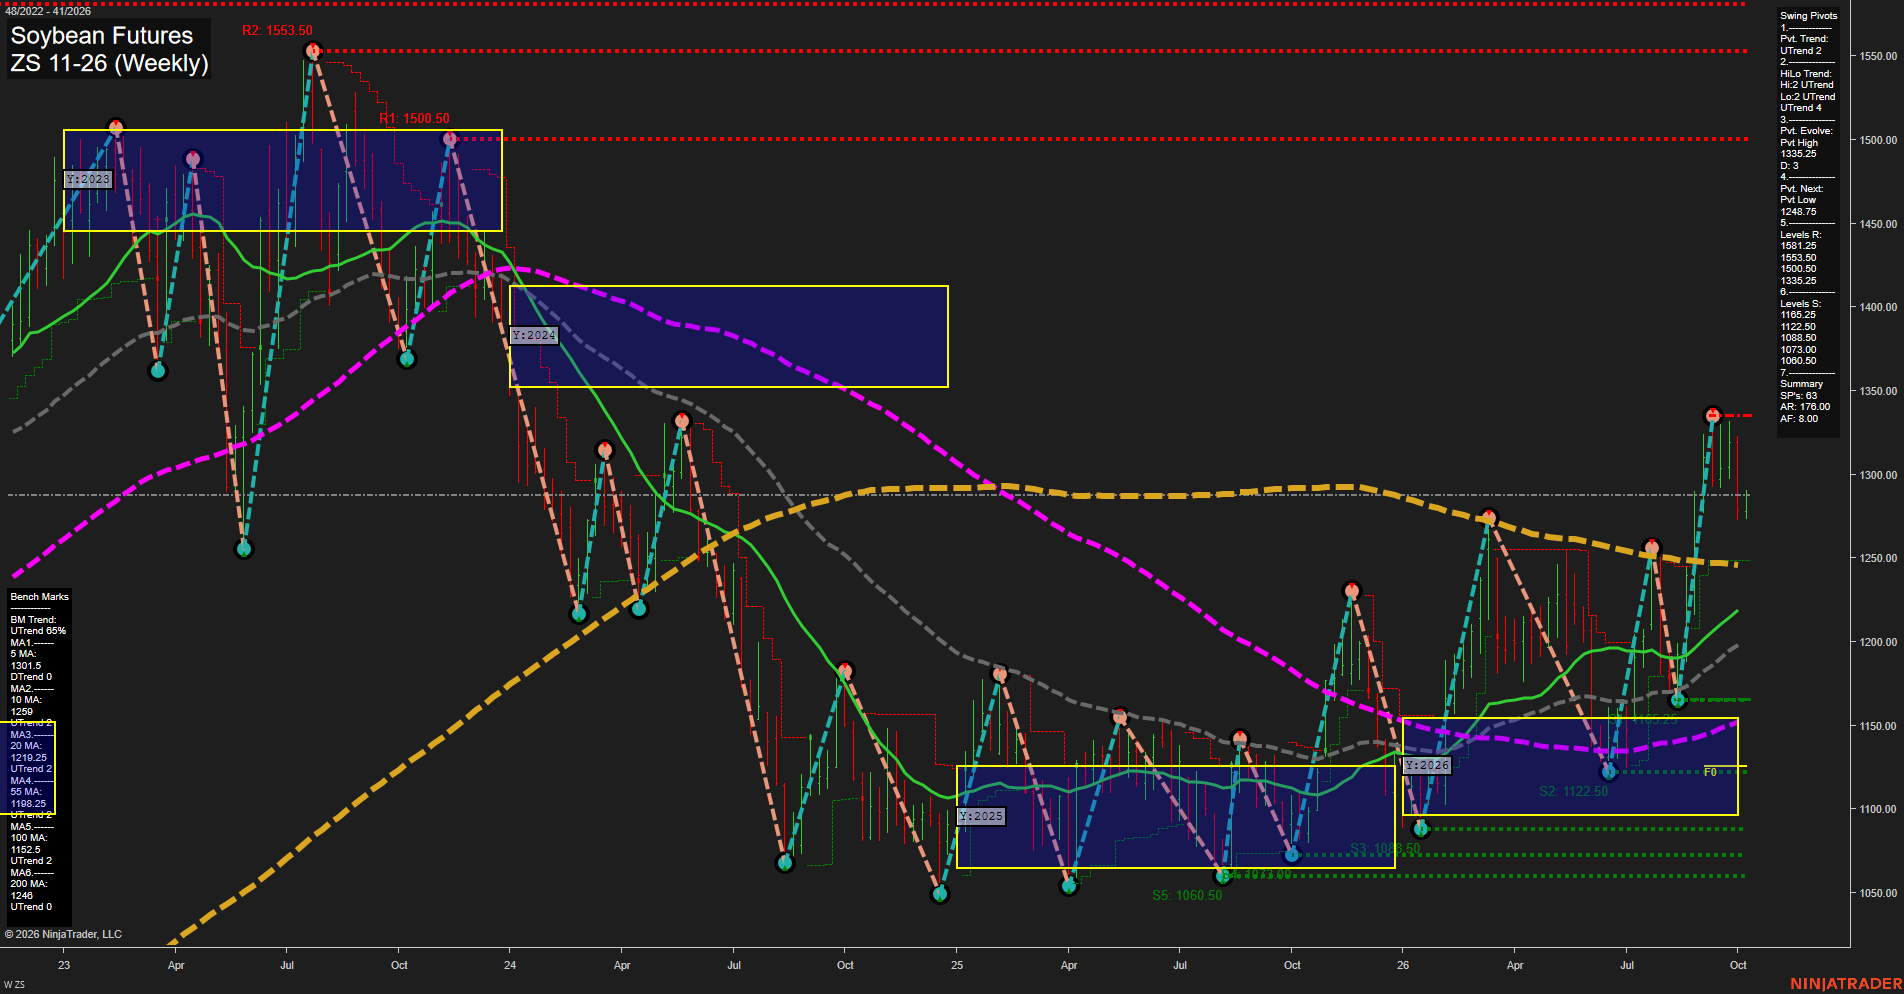This screenshot has width=1904, height=994.
Task: Click the 1300.00 price axis label
Action: coord(1878,475)
